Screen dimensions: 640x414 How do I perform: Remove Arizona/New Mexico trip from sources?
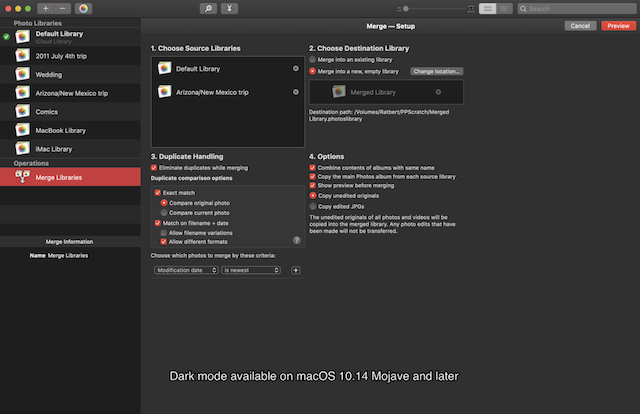(x=295, y=91)
